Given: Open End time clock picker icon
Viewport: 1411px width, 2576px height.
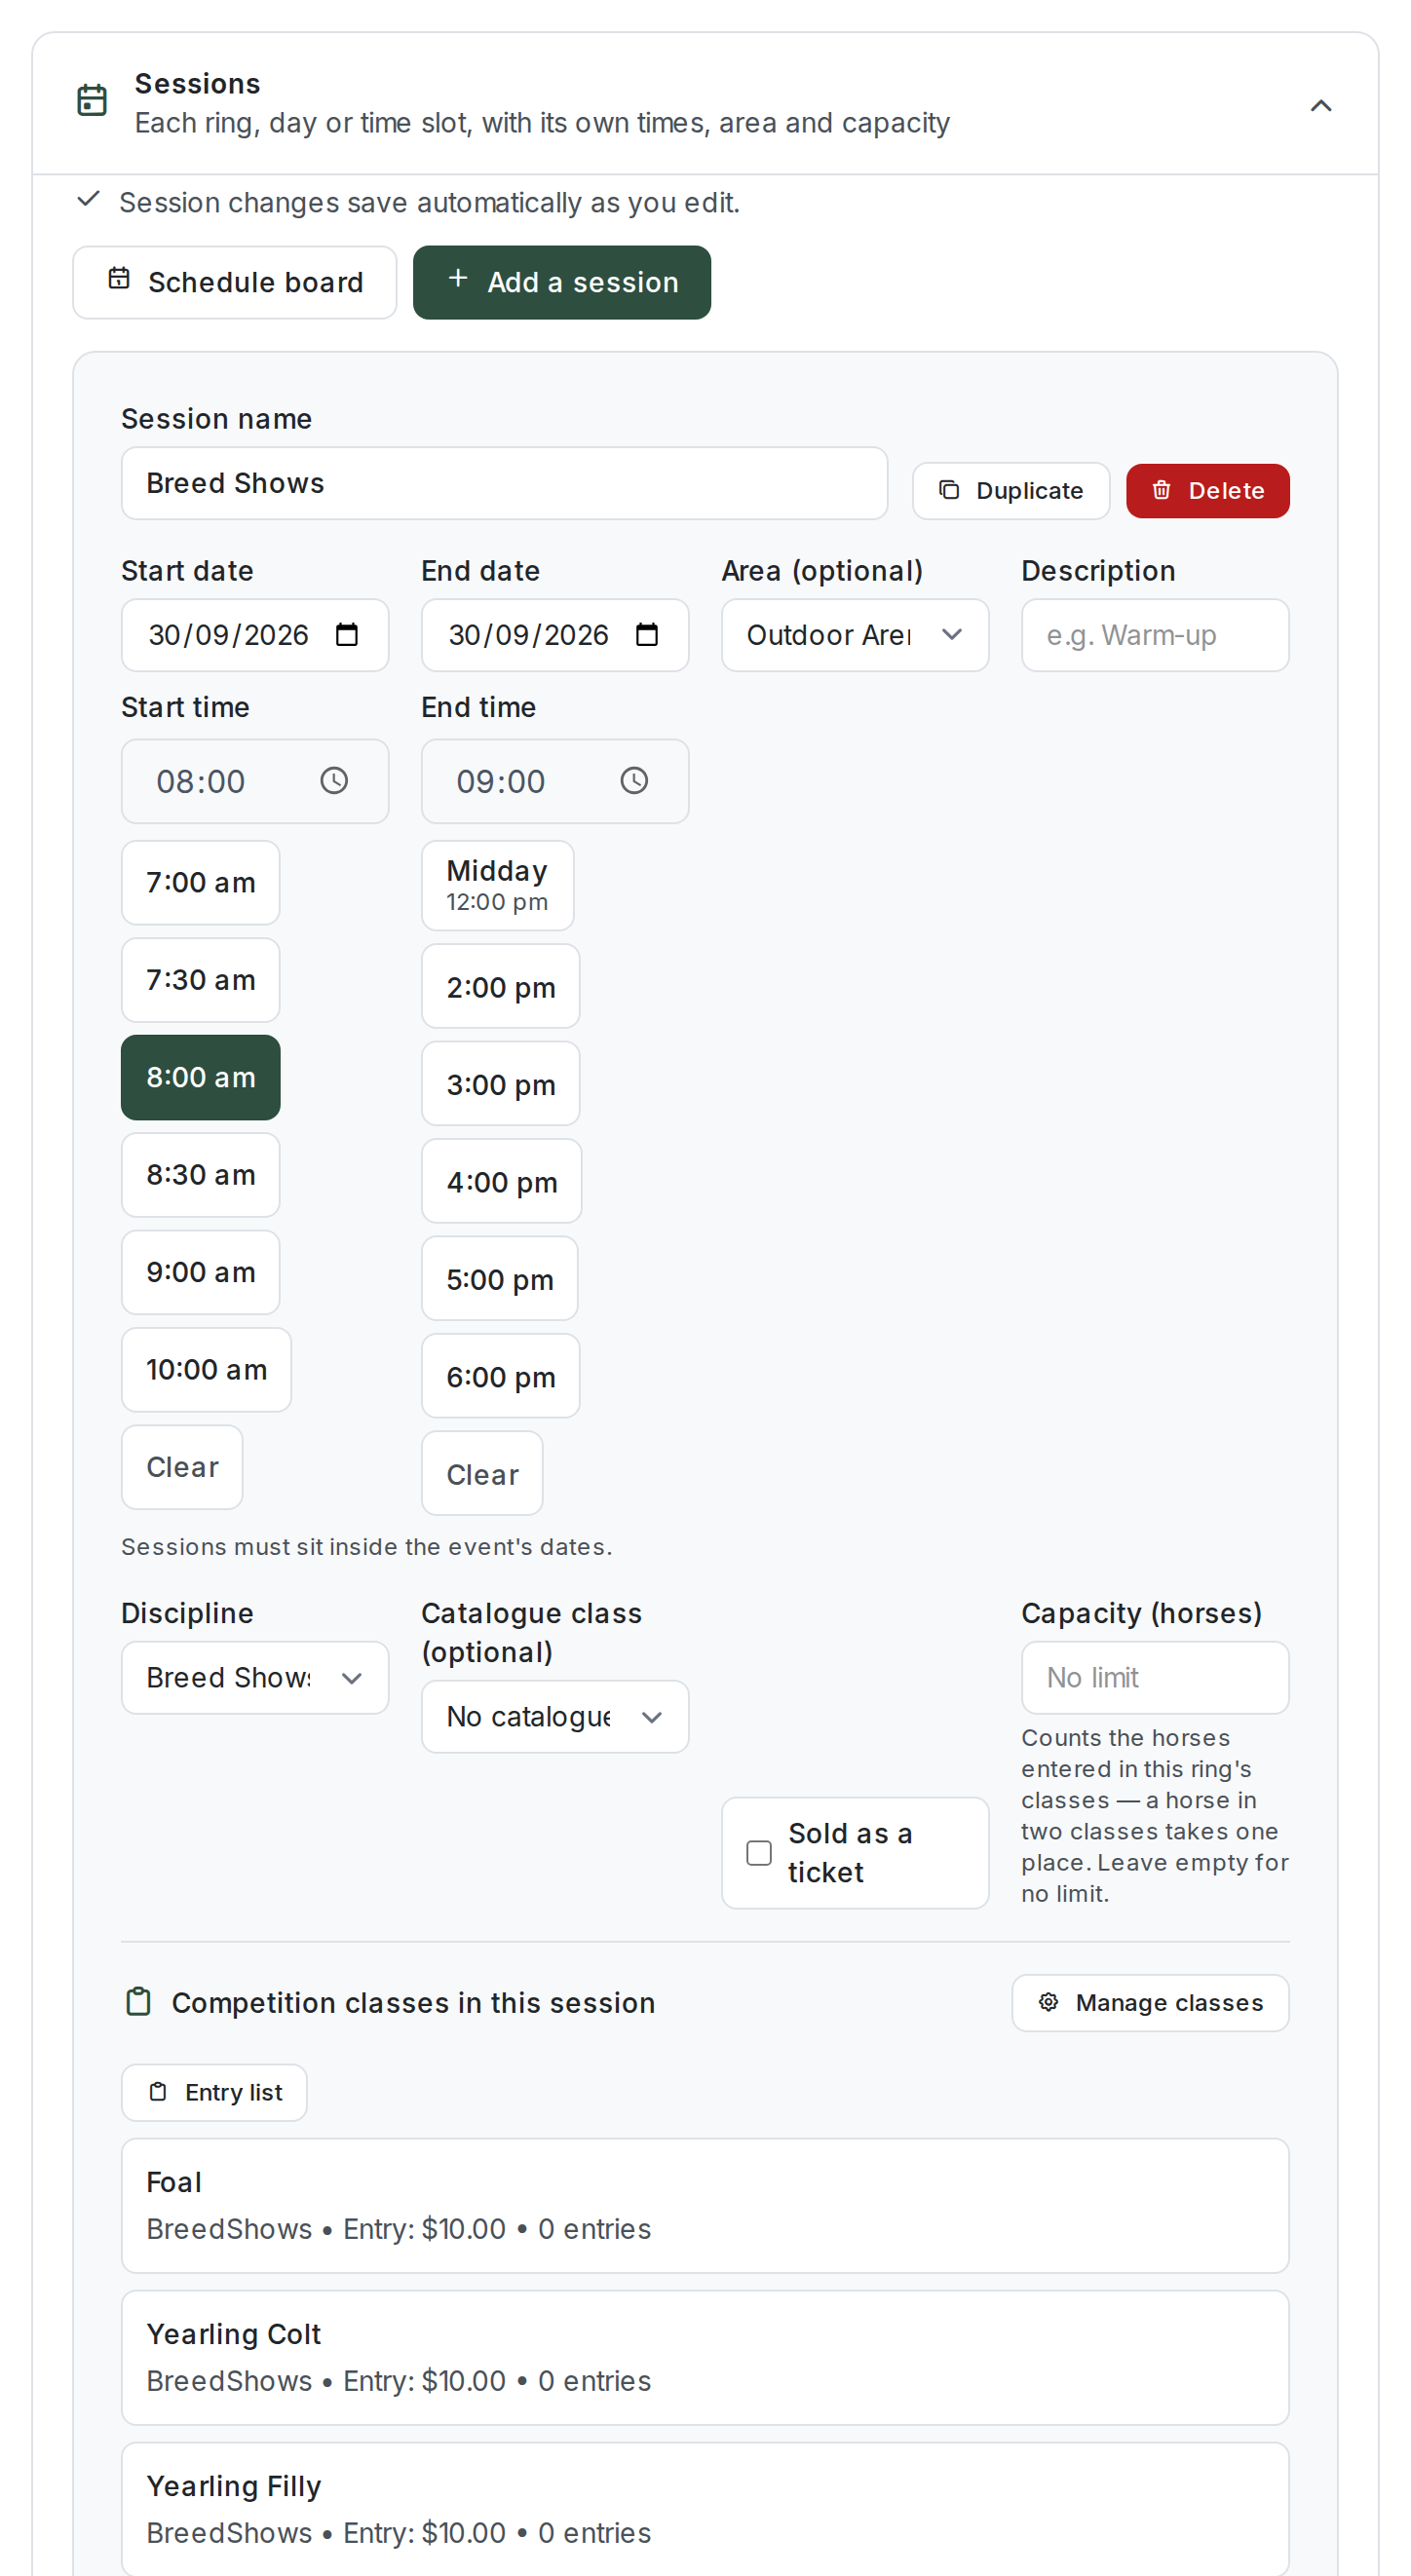Looking at the screenshot, I should click(x=634, y=780).
